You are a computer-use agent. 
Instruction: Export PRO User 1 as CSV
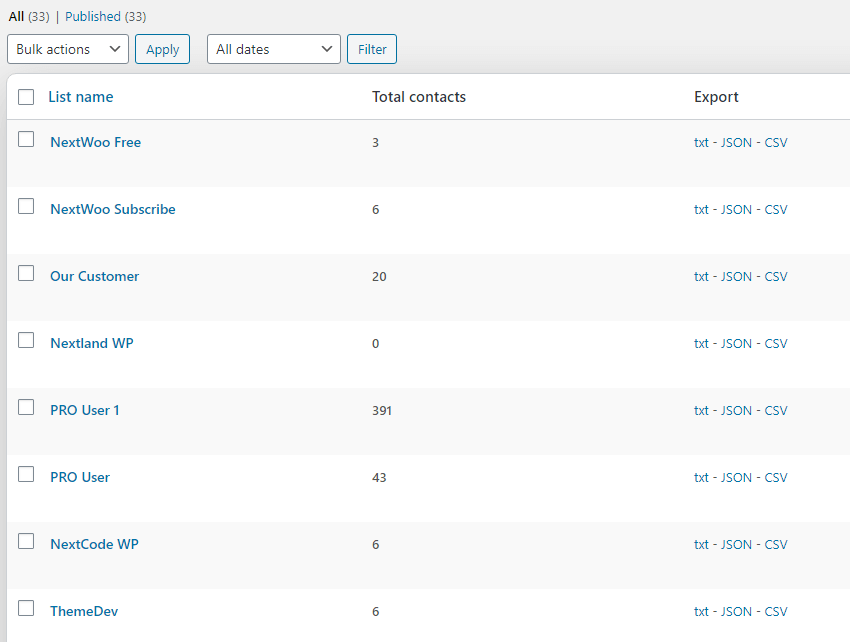point(776,410)
